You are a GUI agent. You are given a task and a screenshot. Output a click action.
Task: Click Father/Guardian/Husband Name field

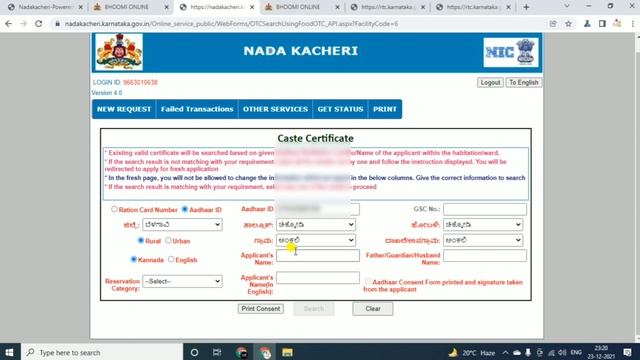(485, 256)
